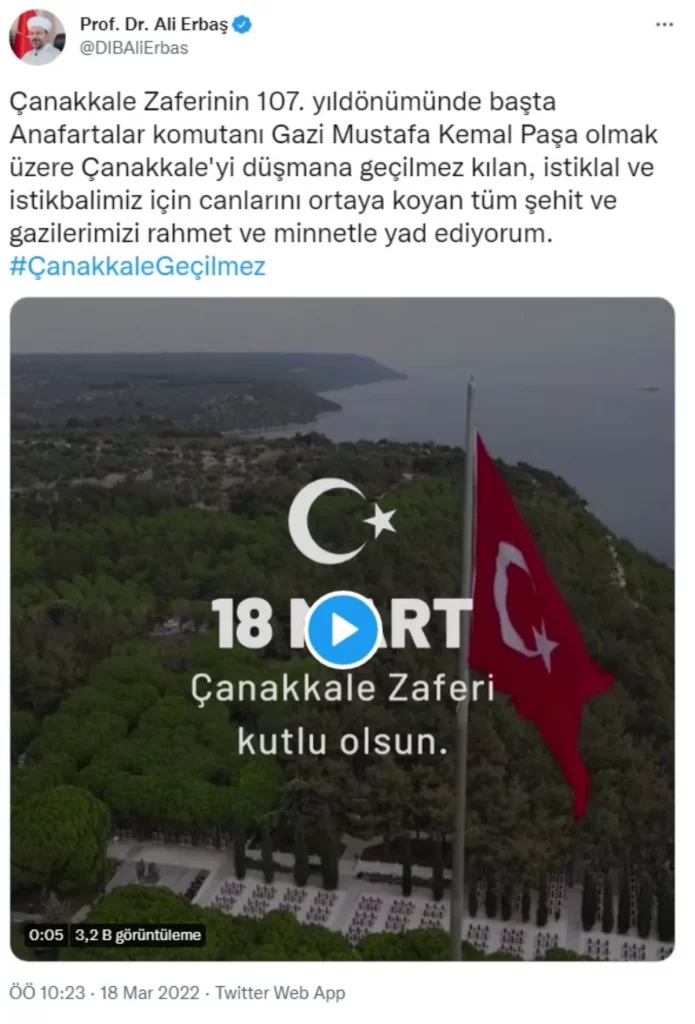Play the video with the blue play button

tap(342, 630)
